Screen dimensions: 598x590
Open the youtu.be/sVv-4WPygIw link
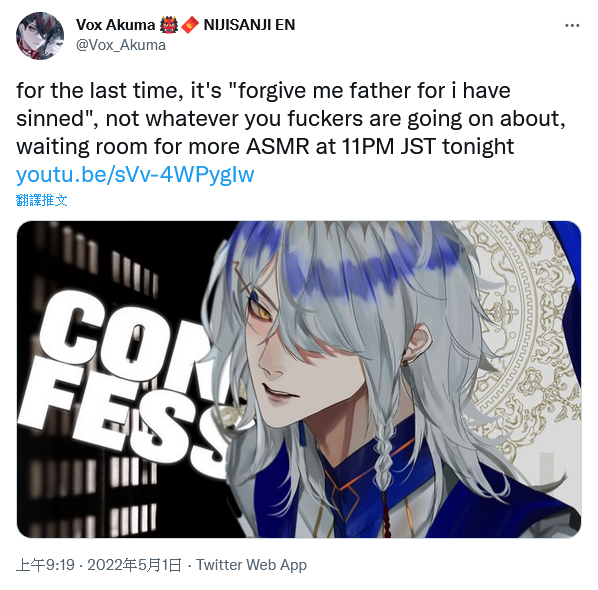(135, 175)
